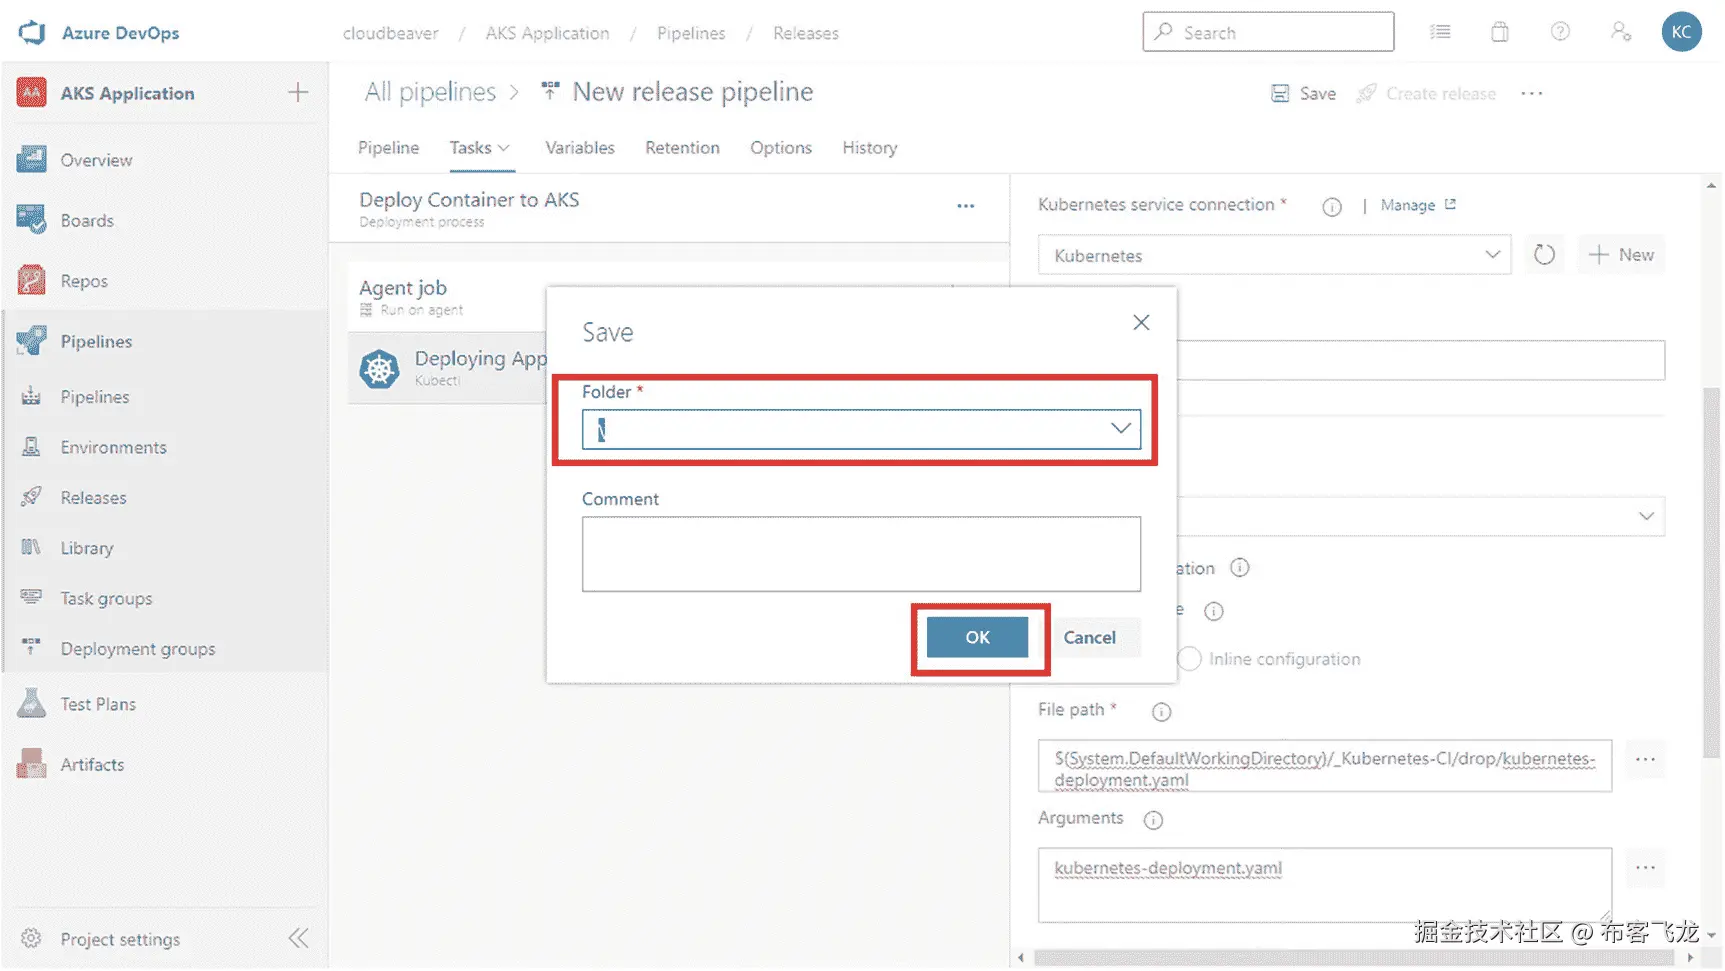Expand the Tasks tab dropdown arrow
Image resolution: width=1725 pixels, height=971 pixels.
[504, 148]
